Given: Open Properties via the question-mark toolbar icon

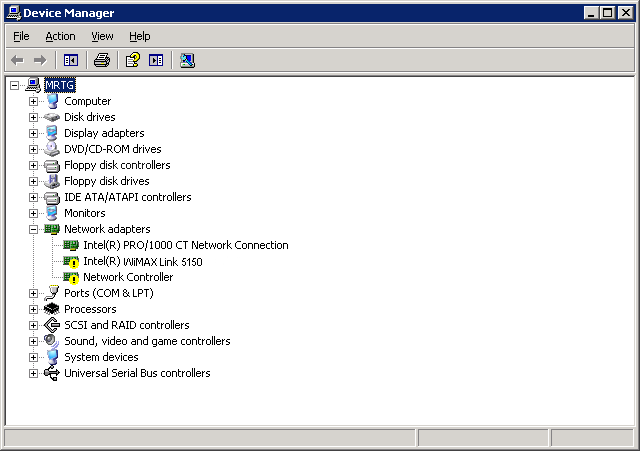Looking at the screenshot, I should point(133,60).
